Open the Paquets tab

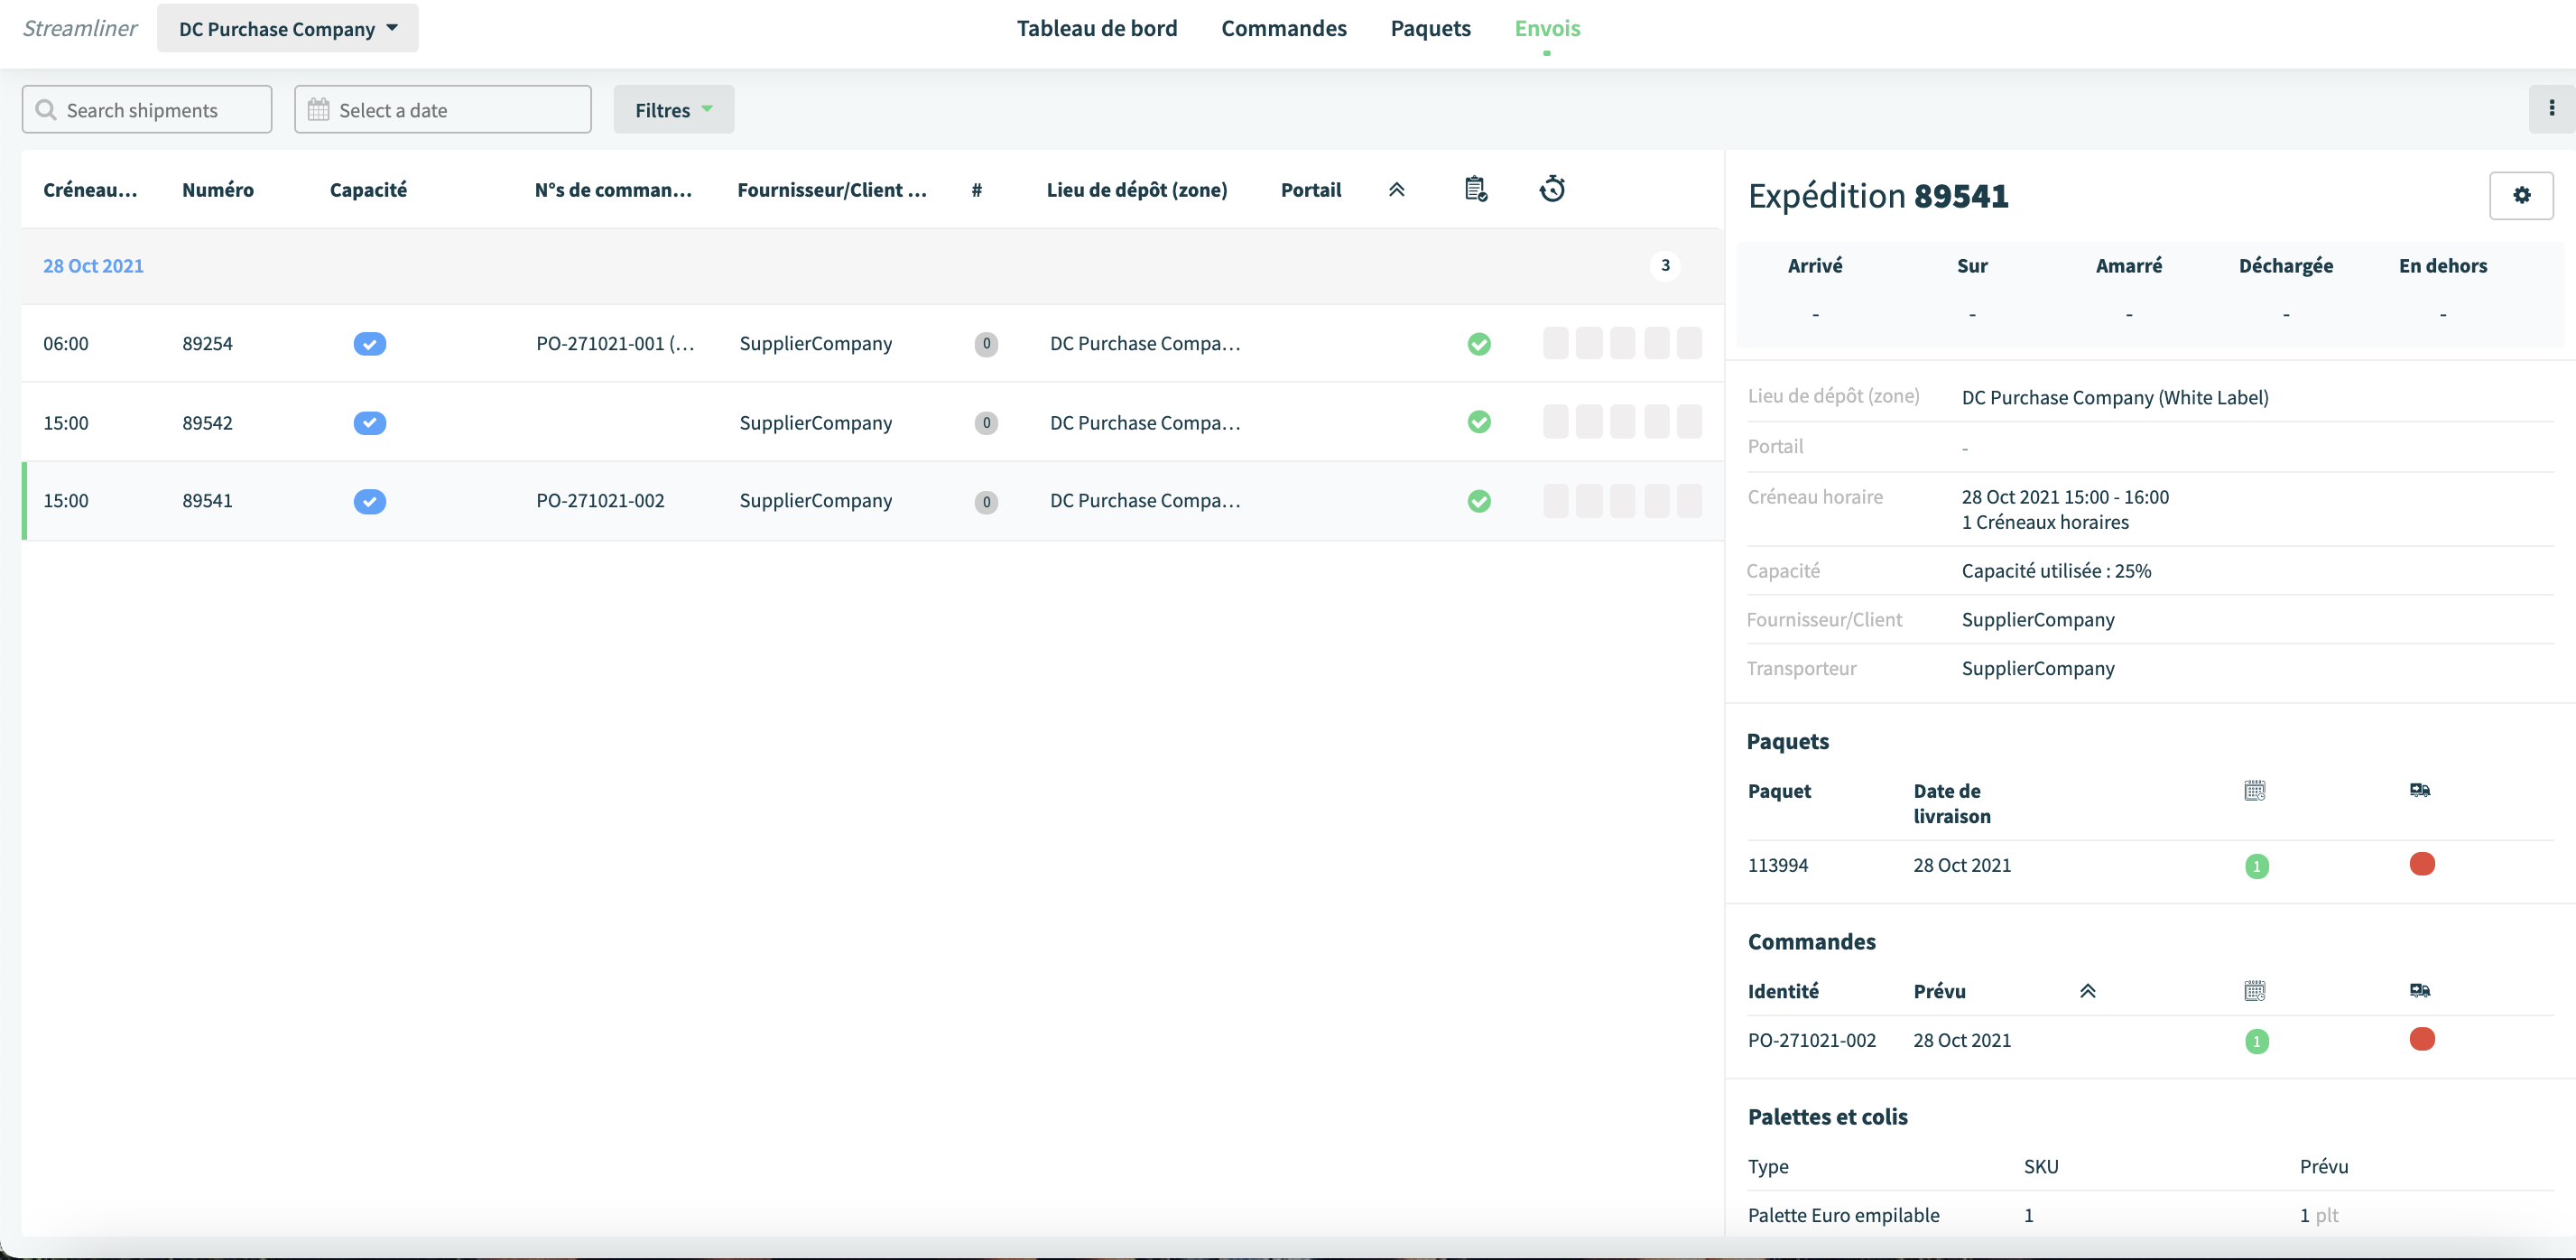pos(1430,28)
